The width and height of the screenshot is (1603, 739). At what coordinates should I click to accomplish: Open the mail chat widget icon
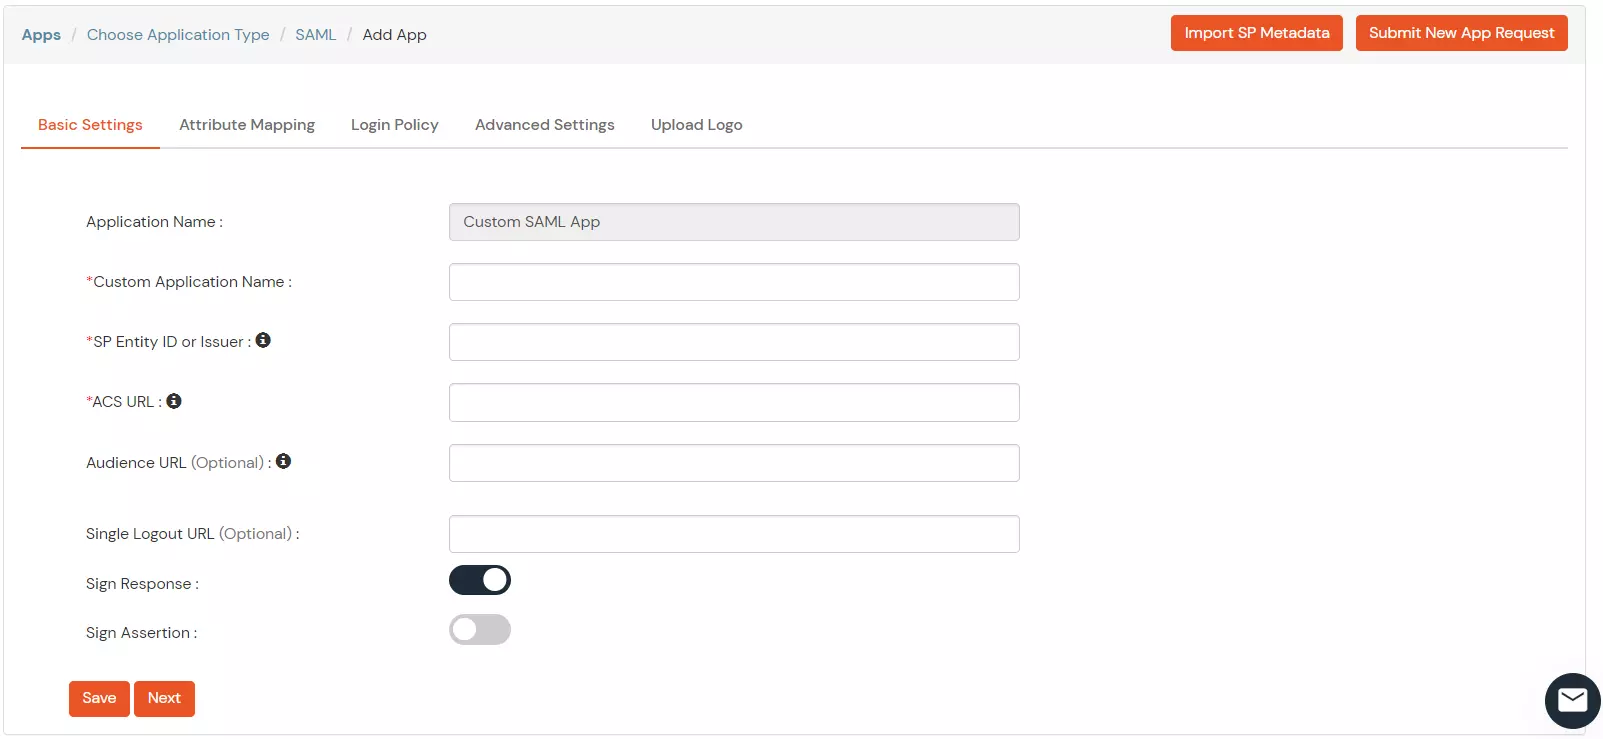click(x=1572, y=700)
